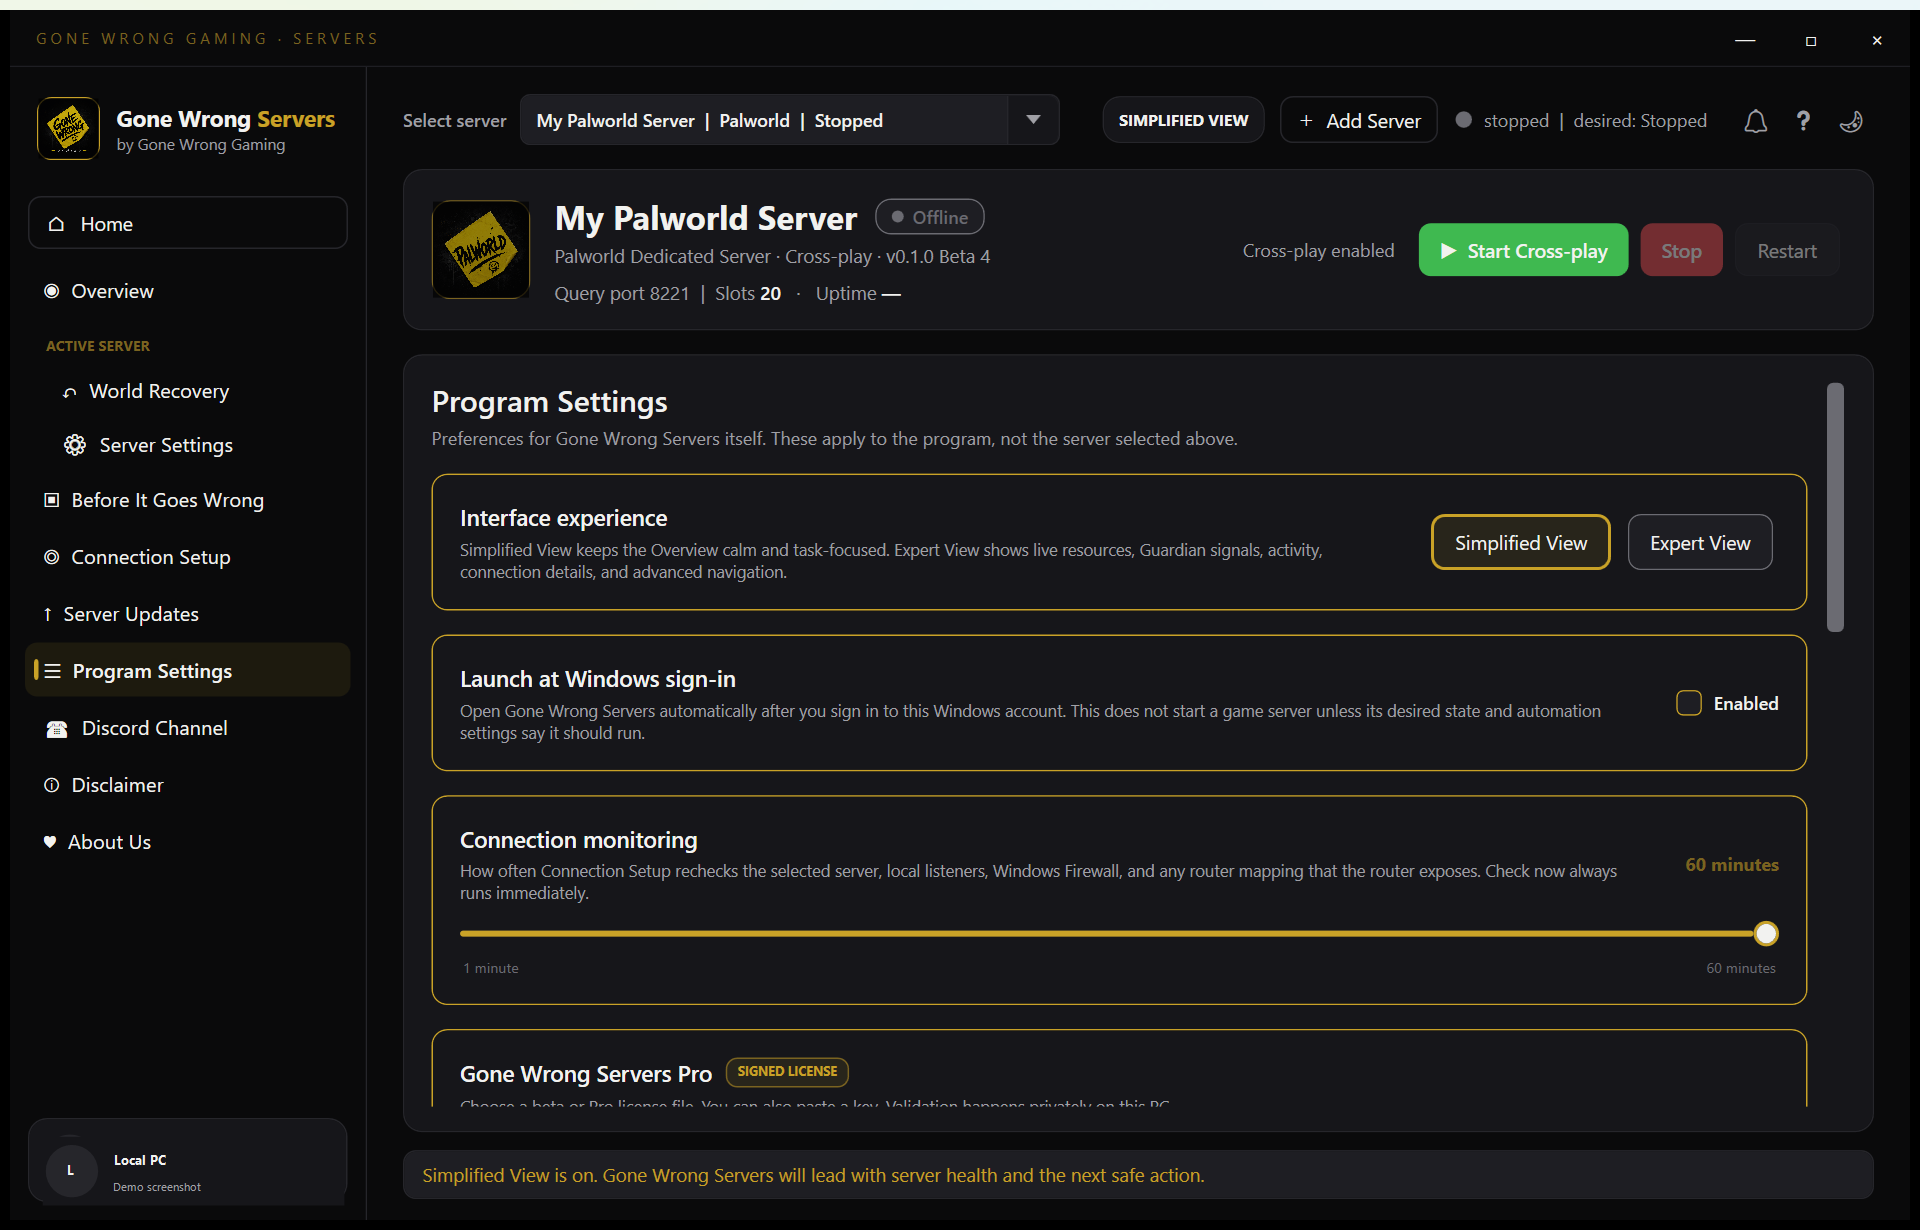Click the 'Query port 8221' text
Screen dimensions: 1920x1230
pyautogui.click(x=622, y=293)
